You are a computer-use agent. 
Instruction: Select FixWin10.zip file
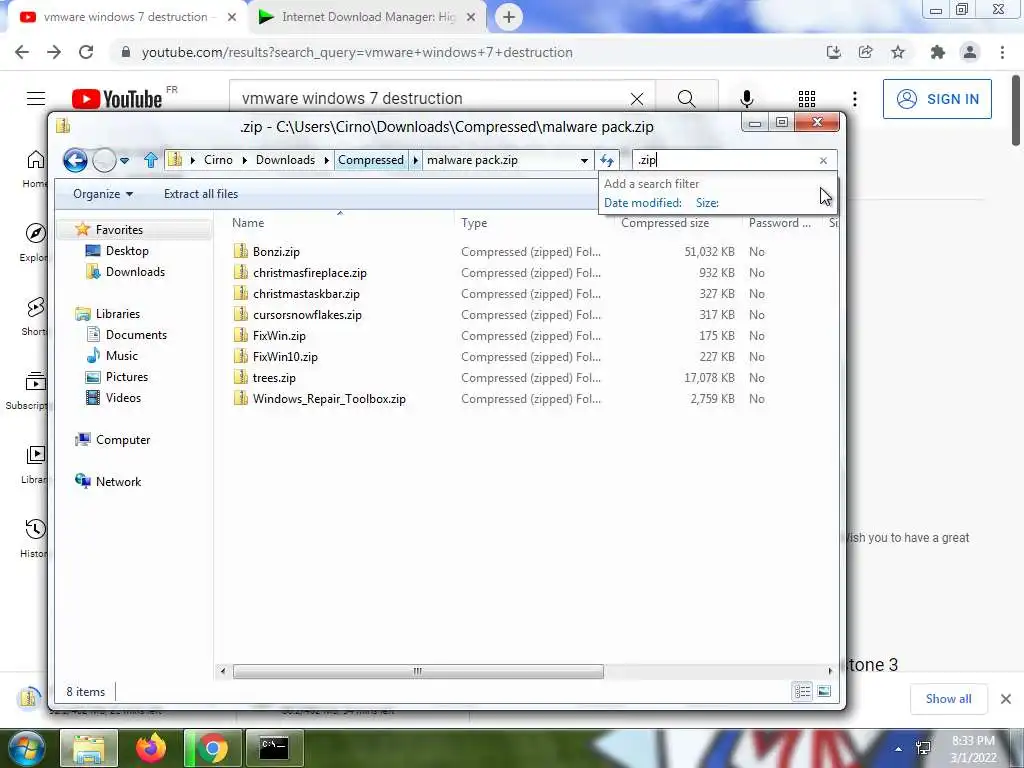click(285, 357)
